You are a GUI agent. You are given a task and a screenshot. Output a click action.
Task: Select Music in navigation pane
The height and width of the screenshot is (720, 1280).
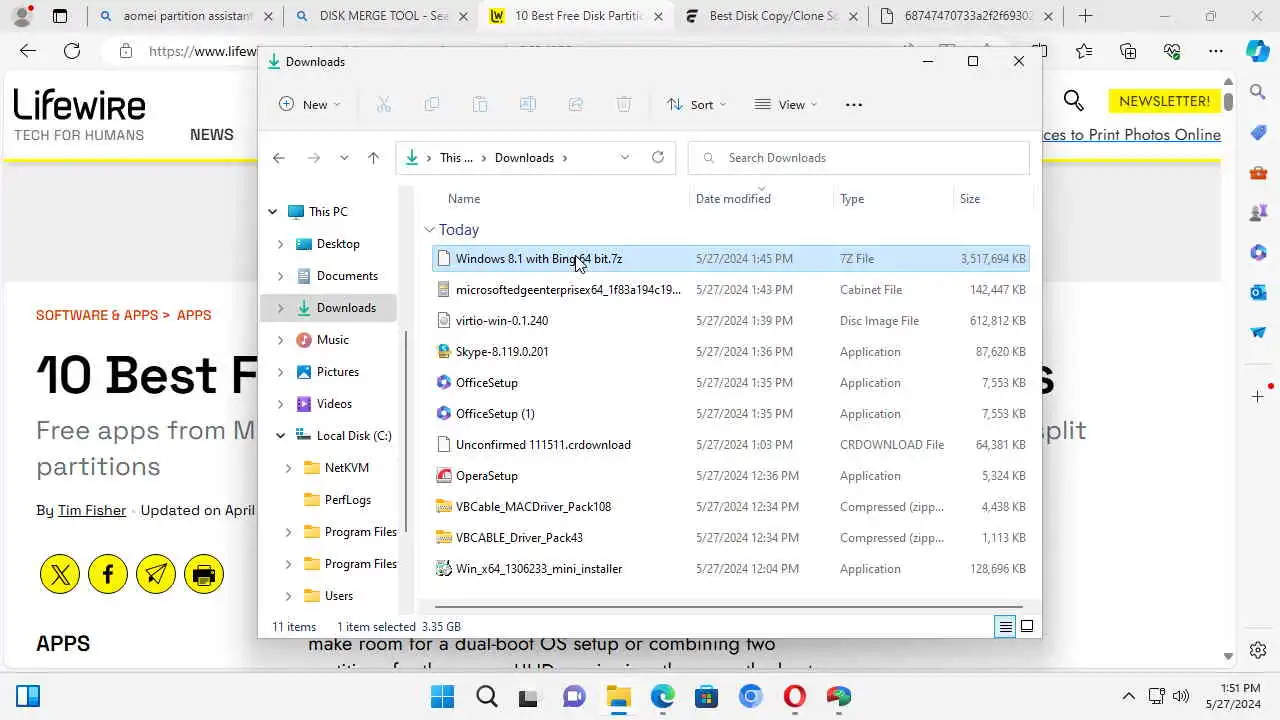[333, 340]
